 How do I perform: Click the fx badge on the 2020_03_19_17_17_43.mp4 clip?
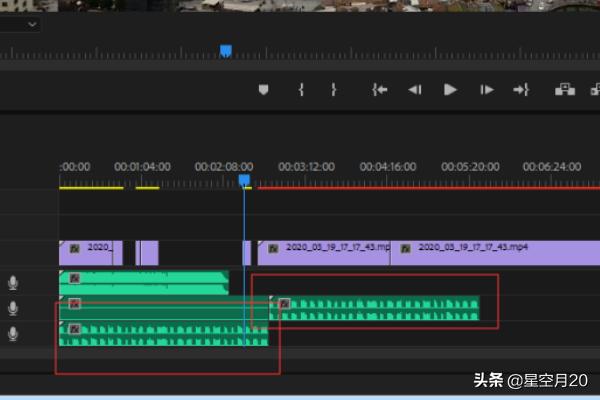[x=406, y=249]
